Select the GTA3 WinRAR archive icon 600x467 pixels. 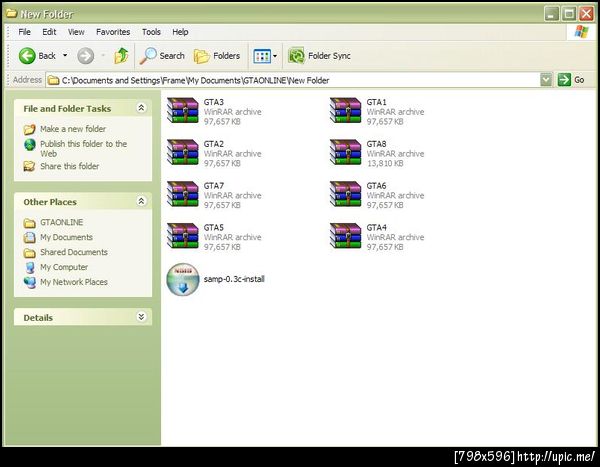(183, 110)
